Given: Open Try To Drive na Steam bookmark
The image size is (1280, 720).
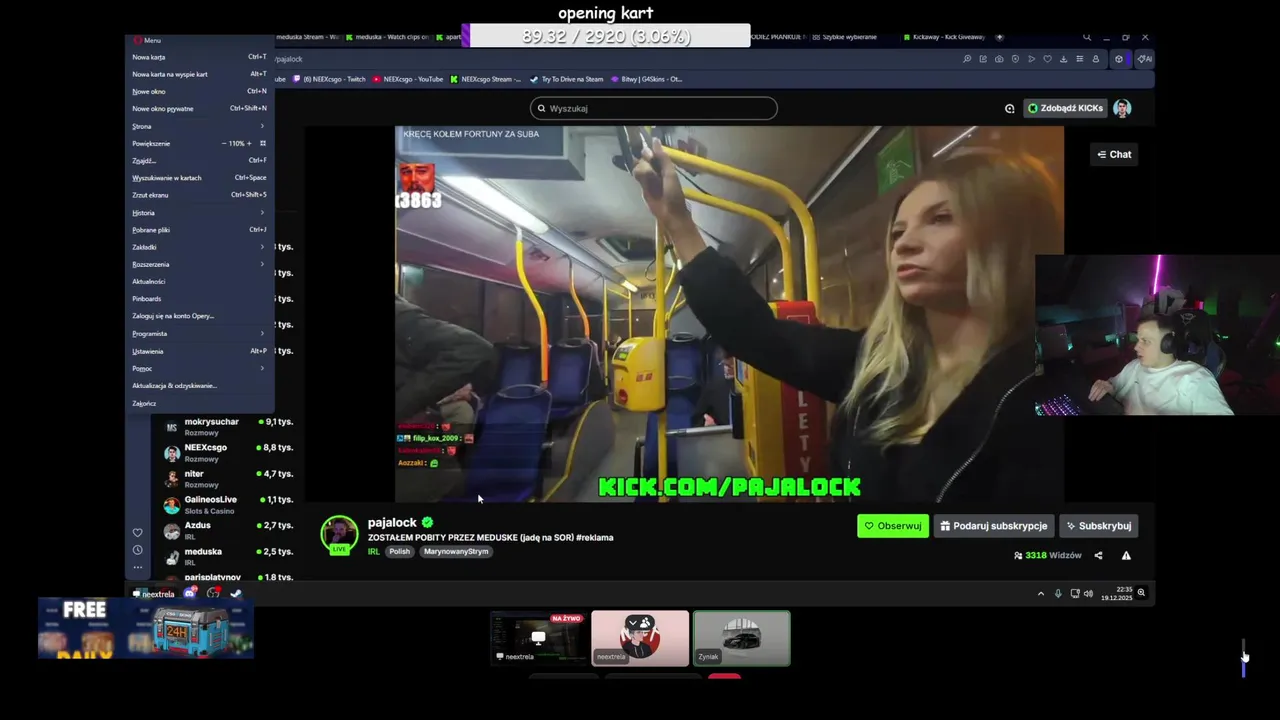Looking at the screenshot, I should pos(566,79).
